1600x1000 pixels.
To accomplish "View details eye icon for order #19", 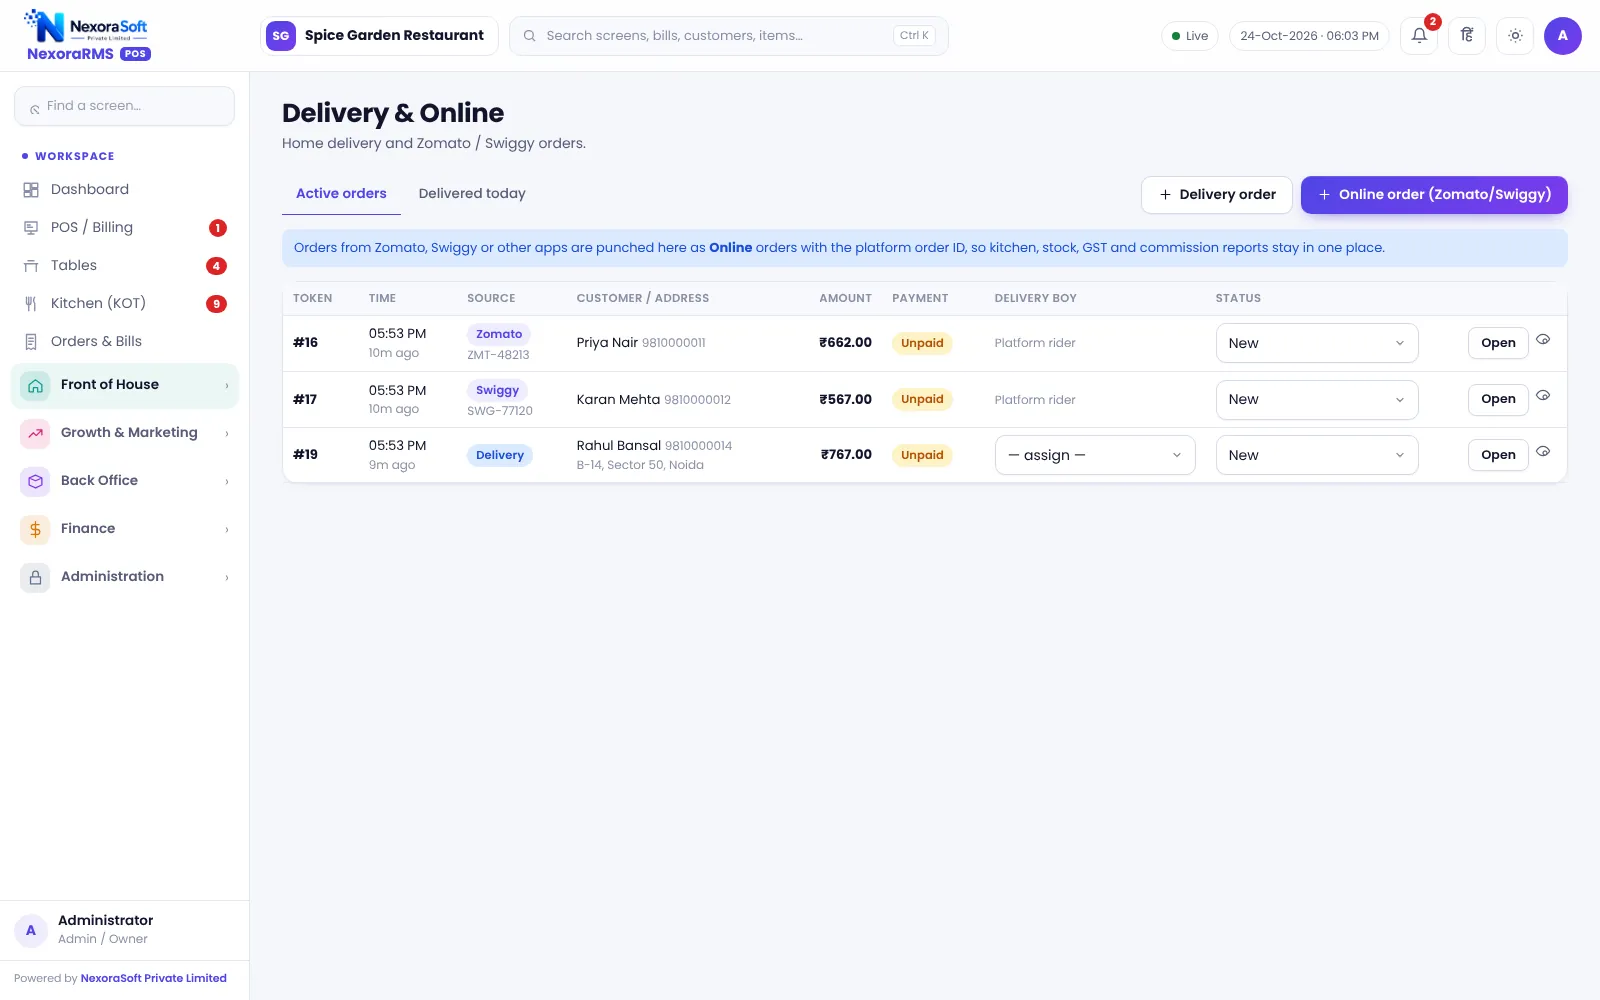I will click(1543, 452).
